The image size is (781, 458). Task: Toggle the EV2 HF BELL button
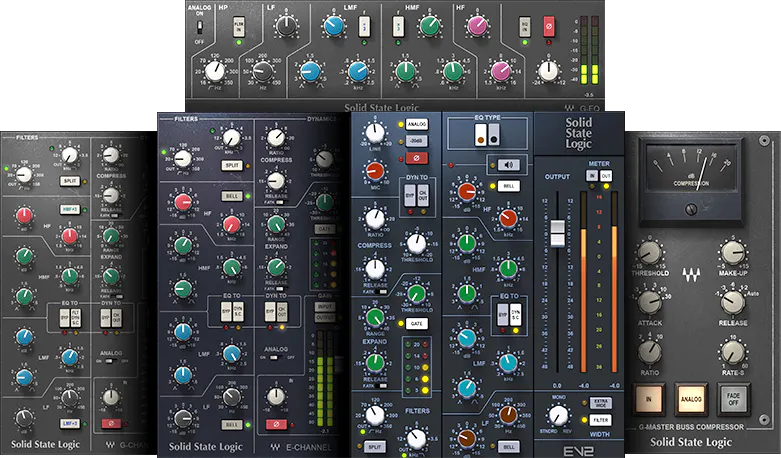click(509, 186)
